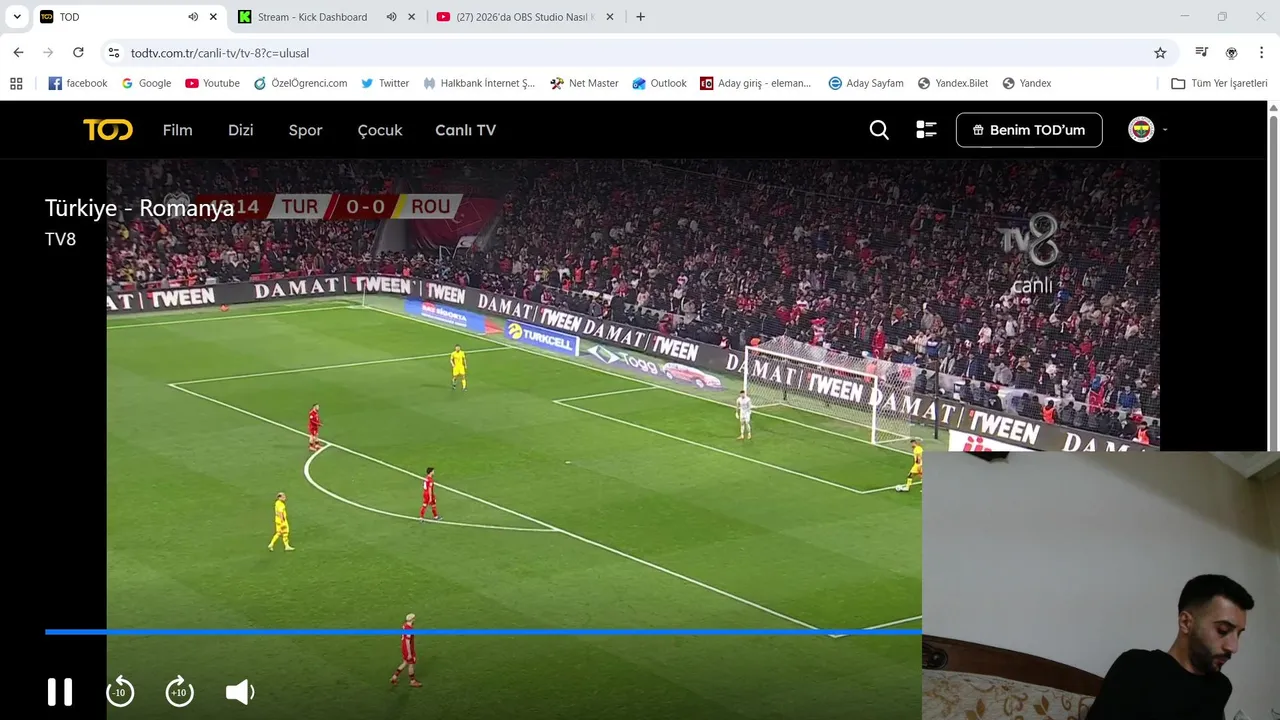Open the Yandex bookmark
The height and width of the screenshot is (720, 1280).
click(1027, 83)
